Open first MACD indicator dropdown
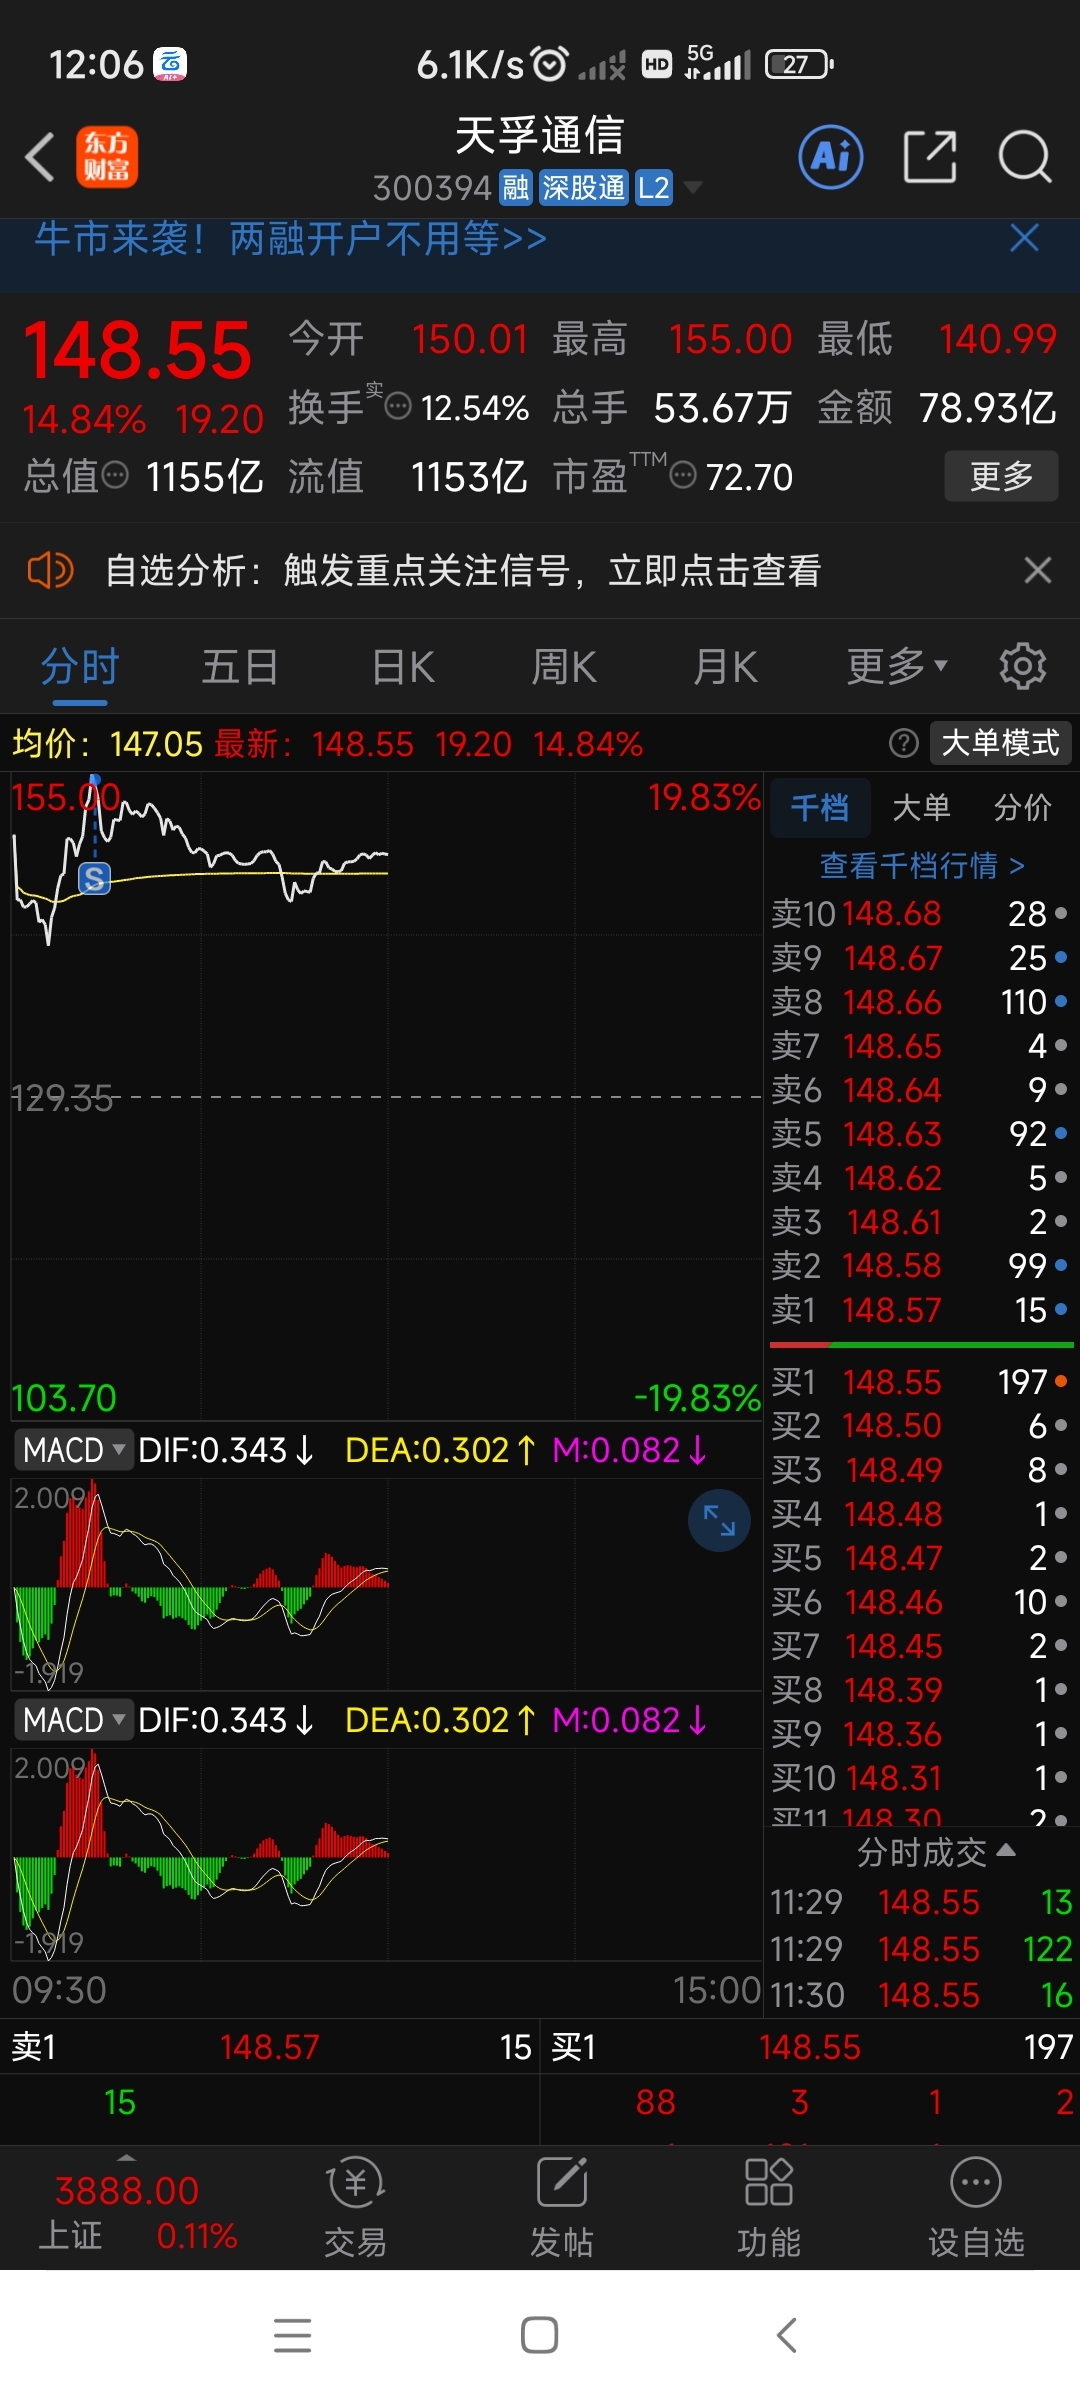 click(x=74, y=1449)
